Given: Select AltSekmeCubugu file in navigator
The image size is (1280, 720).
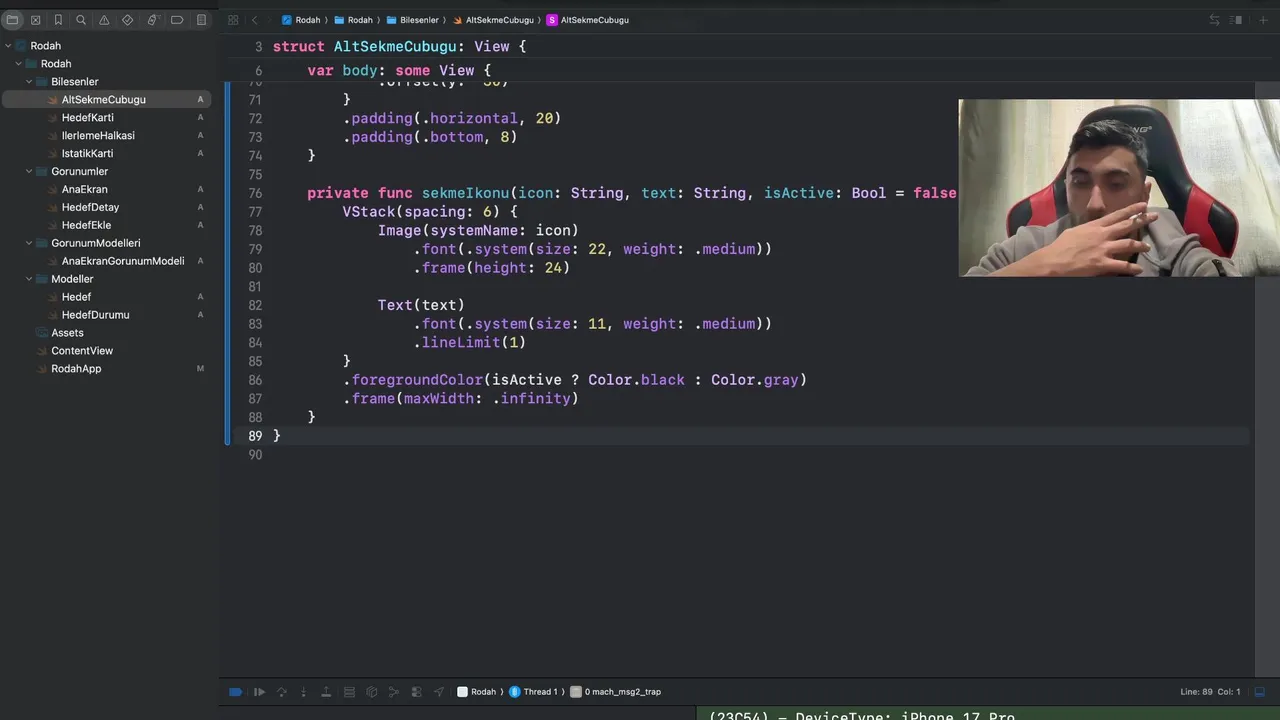Looking at the screenshot, I should pyautogui.click(x=106, y=100).
